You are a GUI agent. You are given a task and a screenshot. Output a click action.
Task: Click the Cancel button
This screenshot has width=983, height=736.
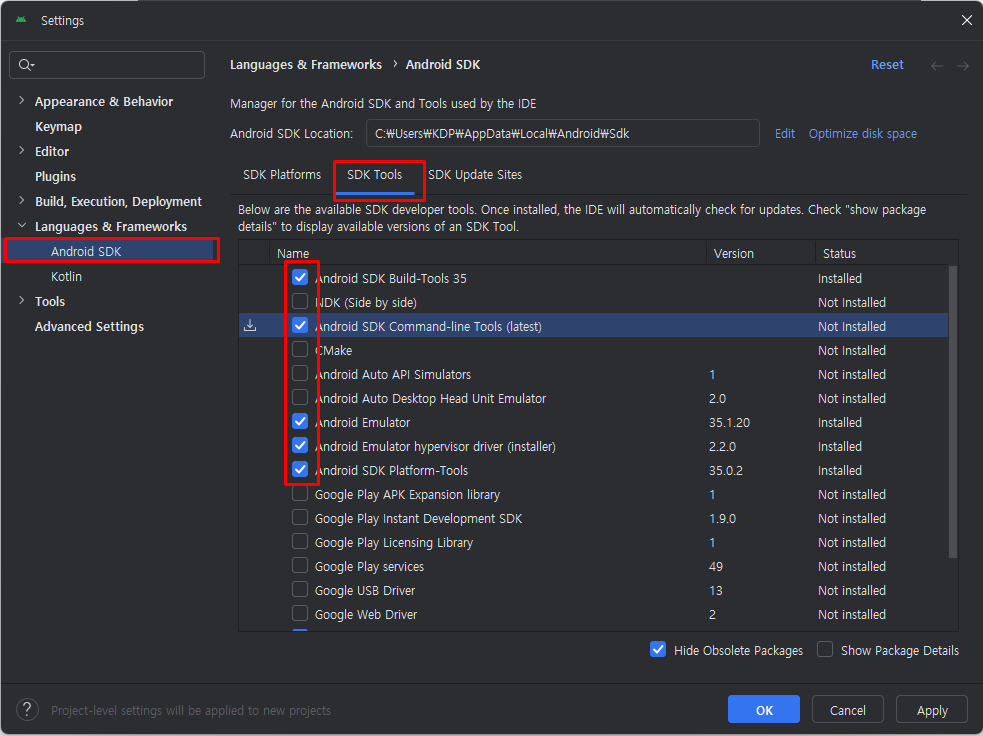(848, 710)
